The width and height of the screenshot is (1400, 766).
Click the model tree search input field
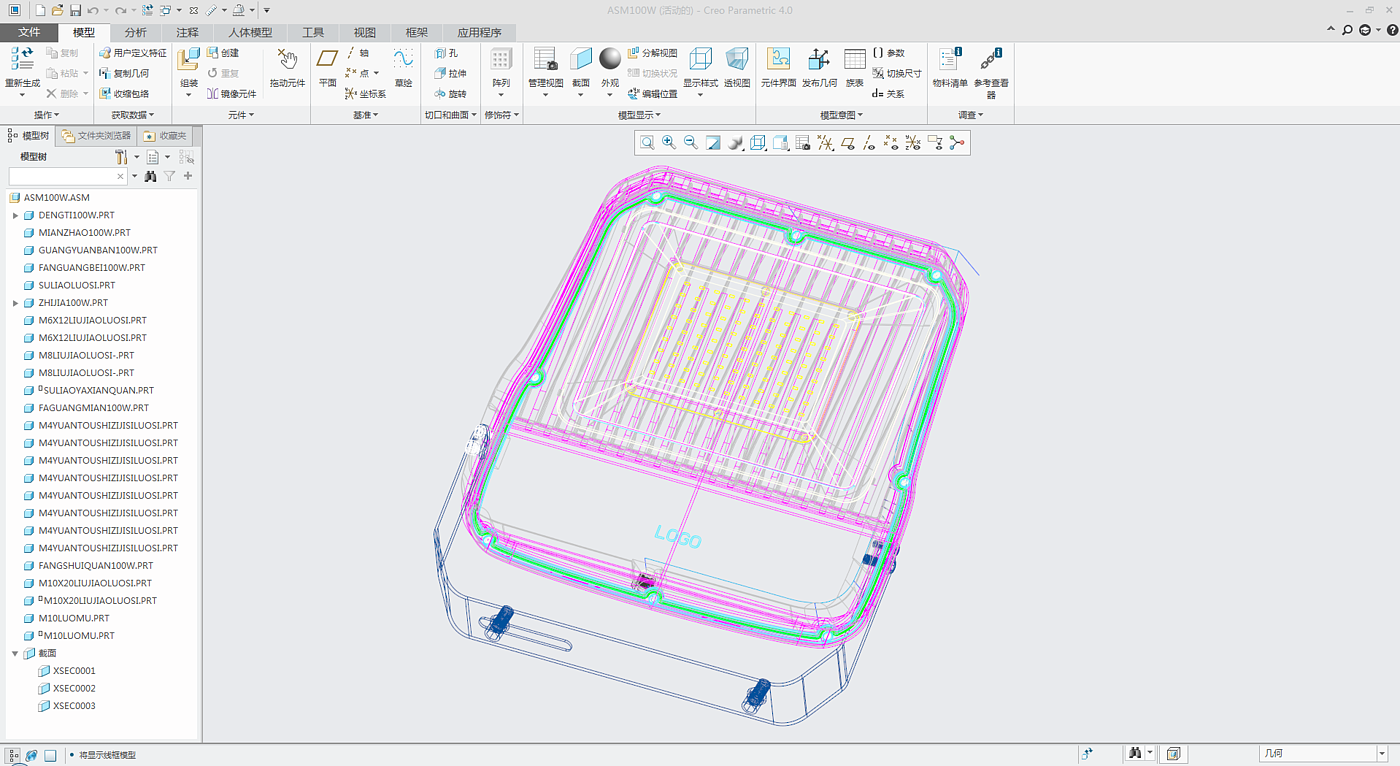[x=66, y=176]
